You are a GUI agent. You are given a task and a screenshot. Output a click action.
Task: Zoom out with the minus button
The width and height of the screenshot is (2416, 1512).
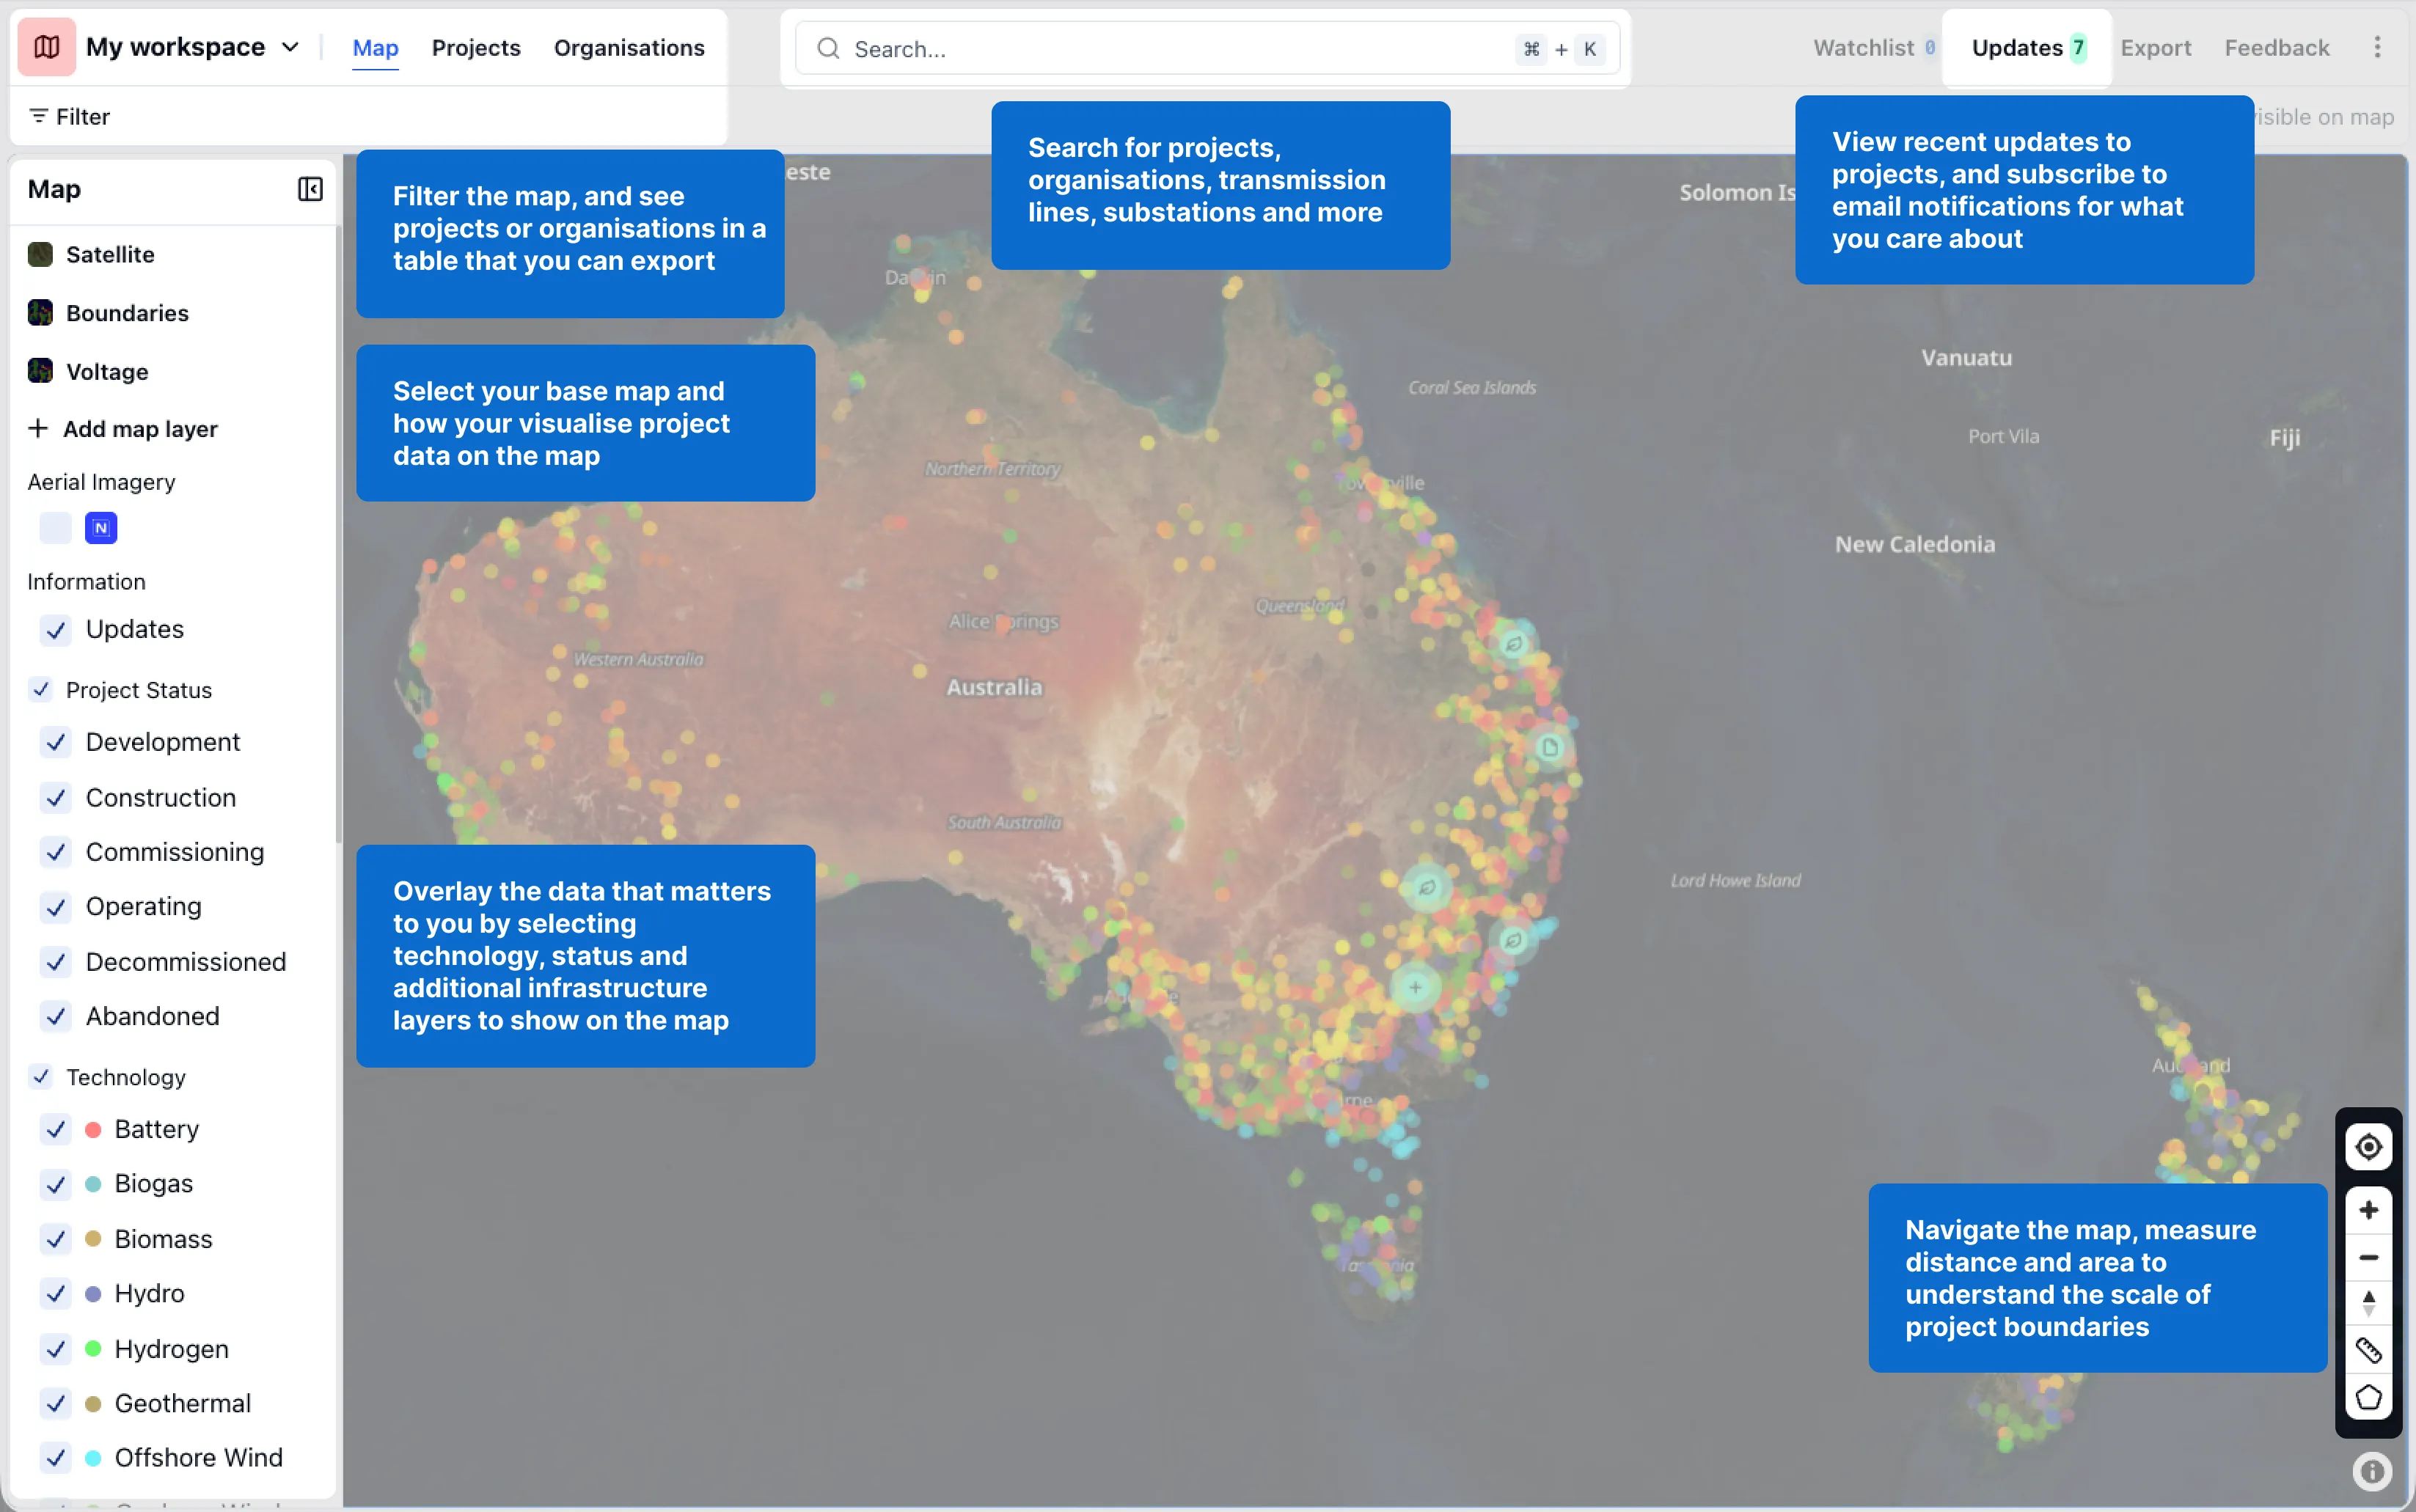coord(2368,1258)
